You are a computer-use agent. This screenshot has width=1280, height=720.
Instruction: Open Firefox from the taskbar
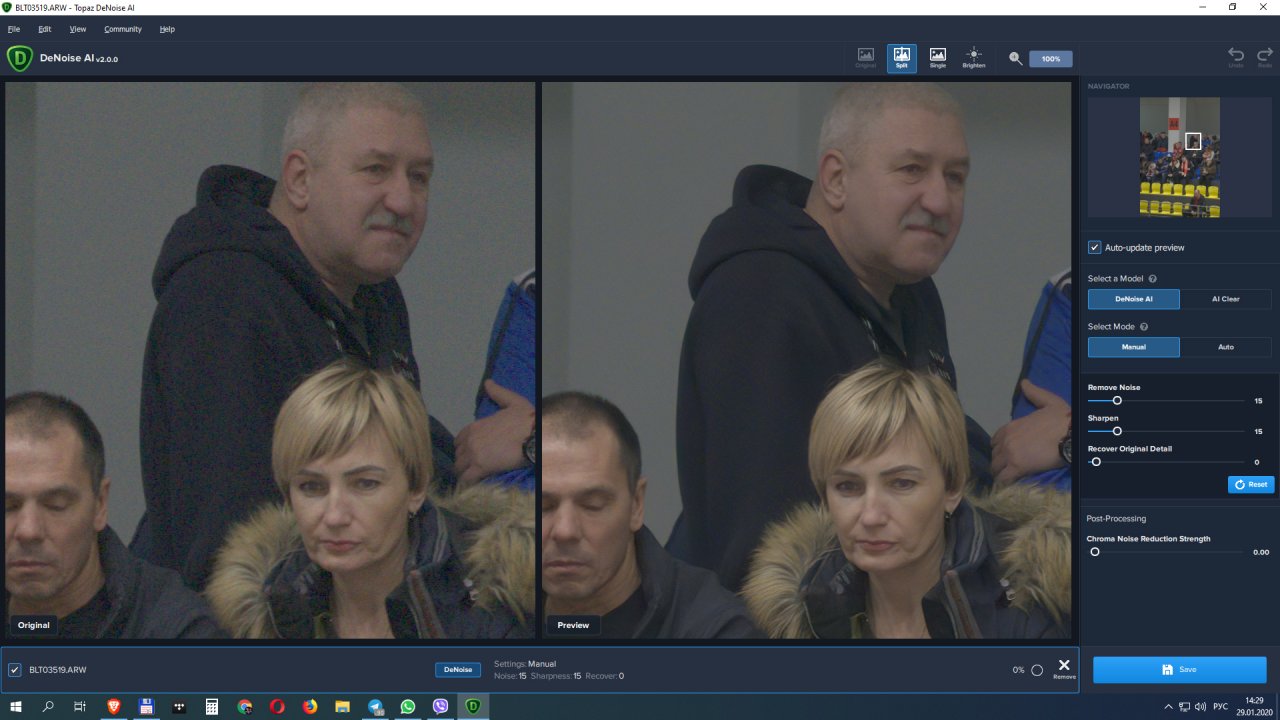pyautogui.click(x=310, y=706)
